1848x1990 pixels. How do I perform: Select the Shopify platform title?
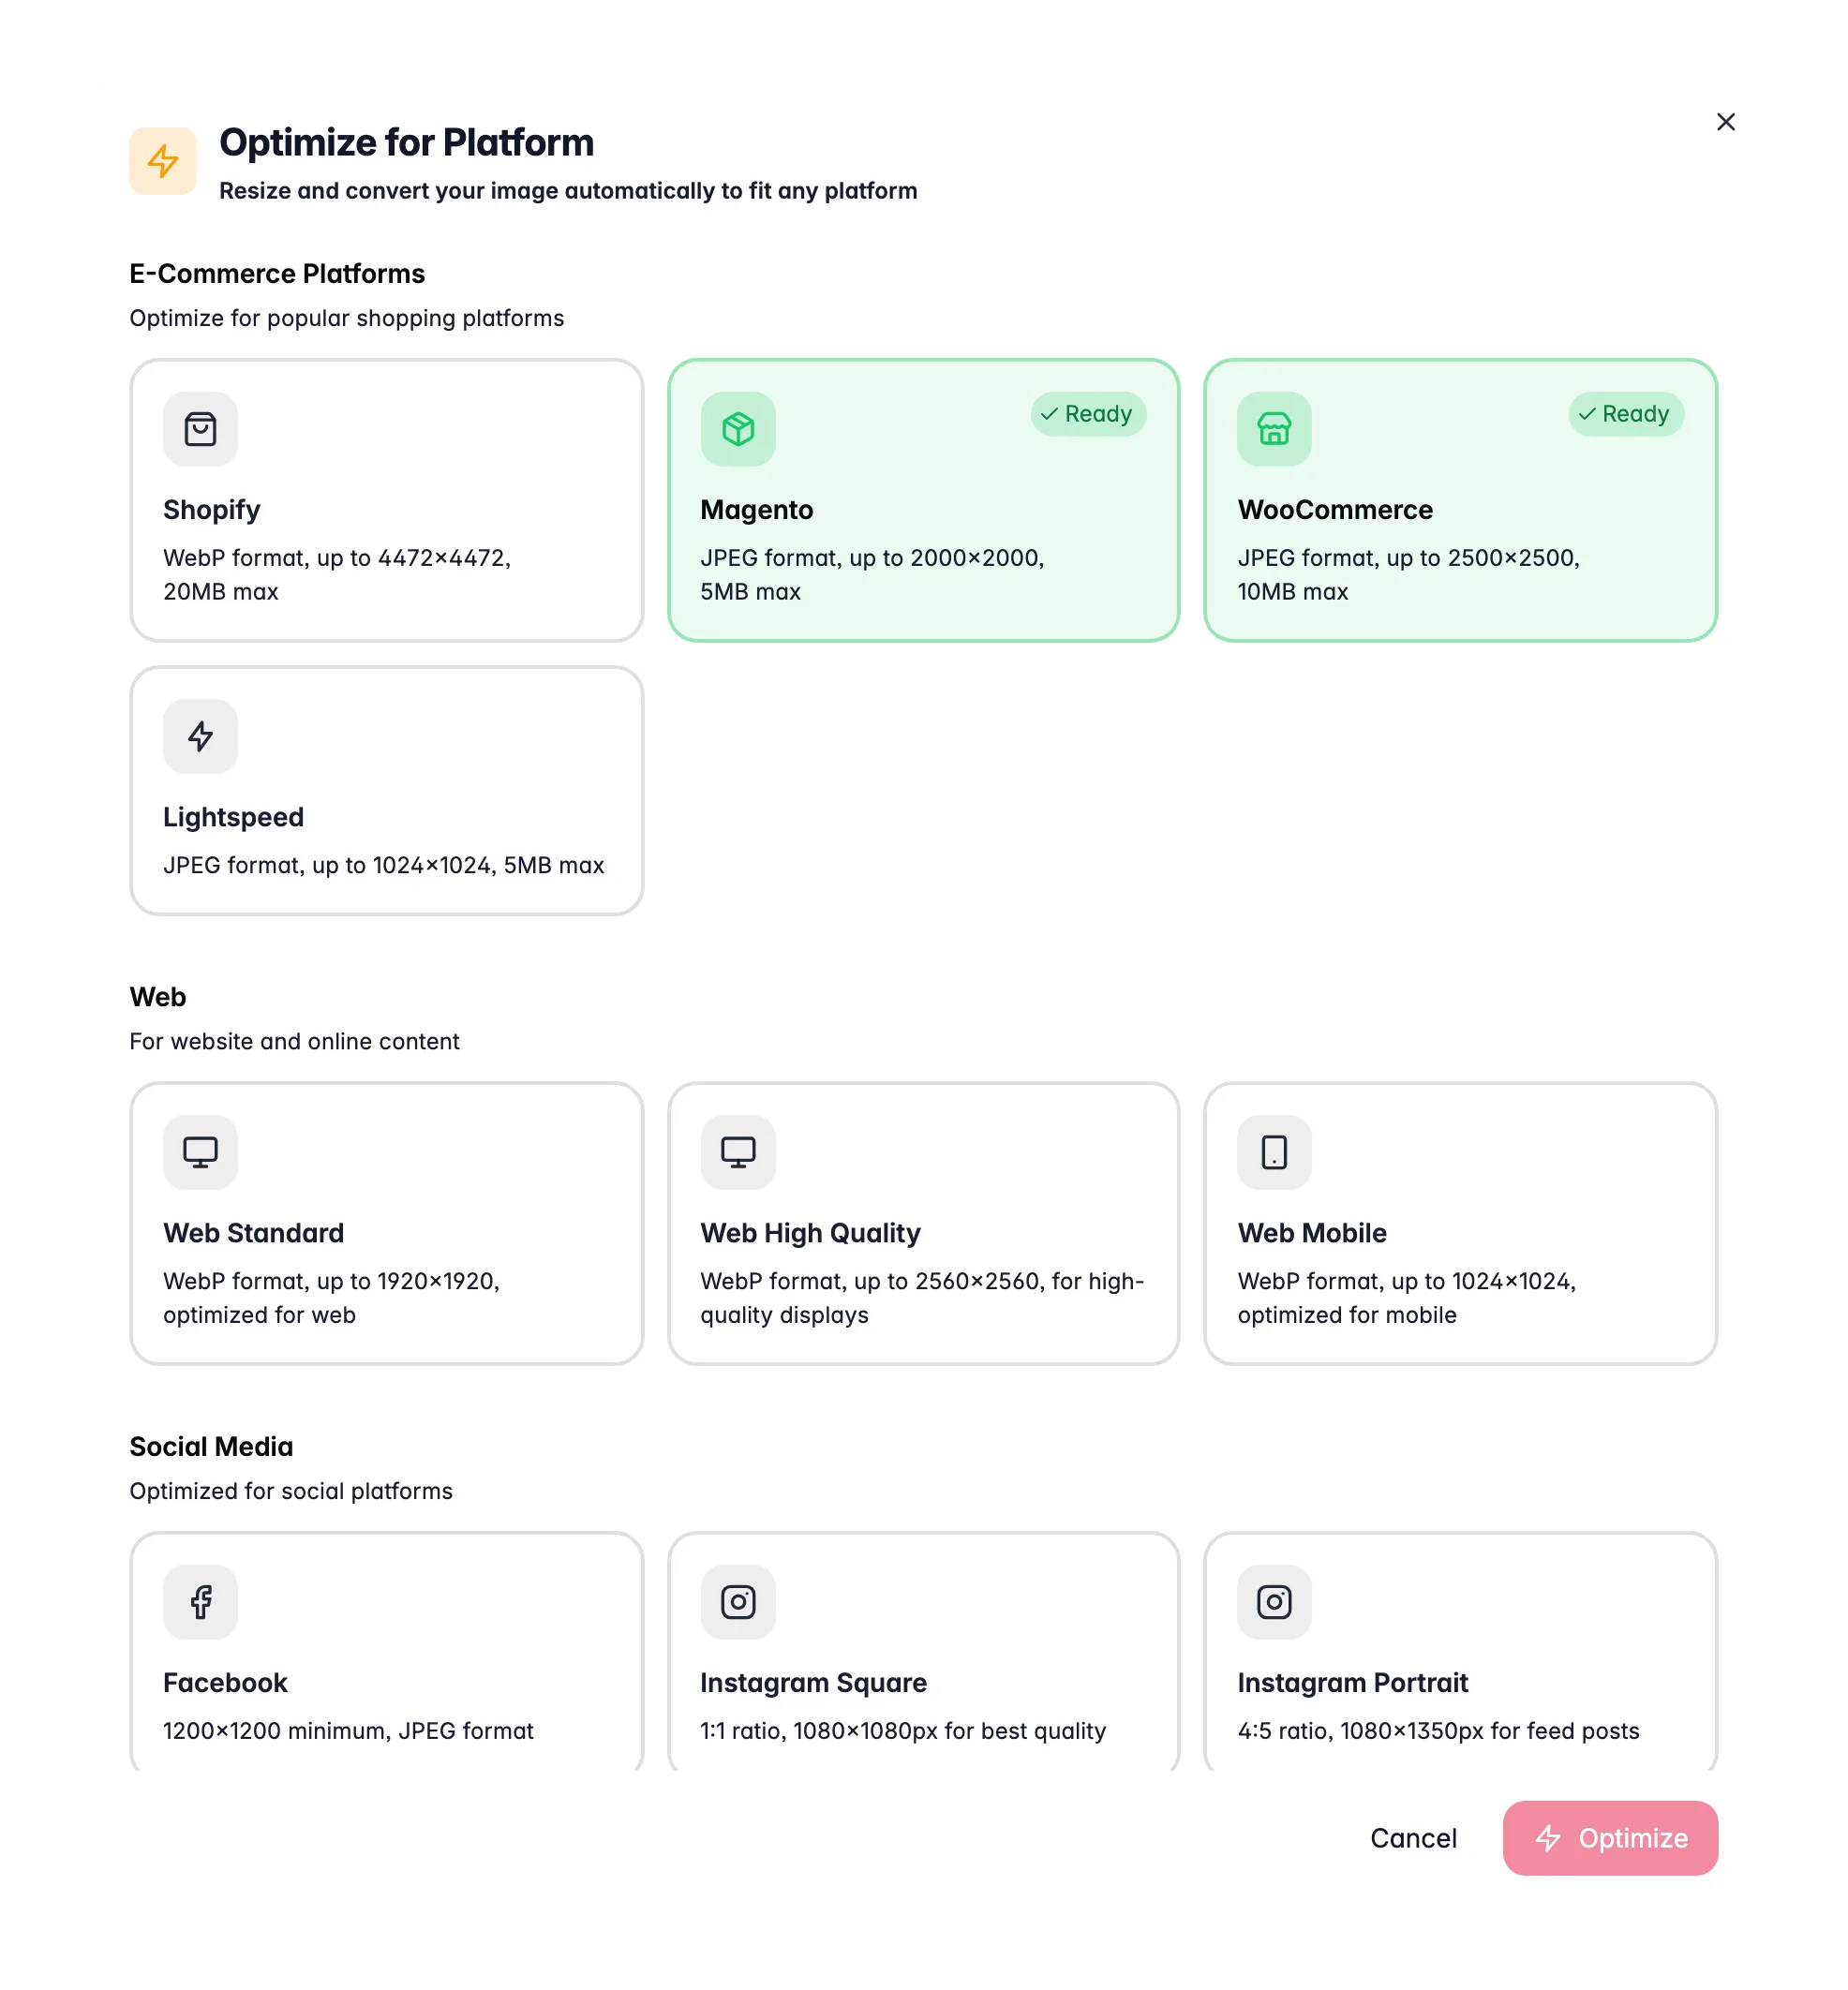pyautogui.click(x=212, y=510)
